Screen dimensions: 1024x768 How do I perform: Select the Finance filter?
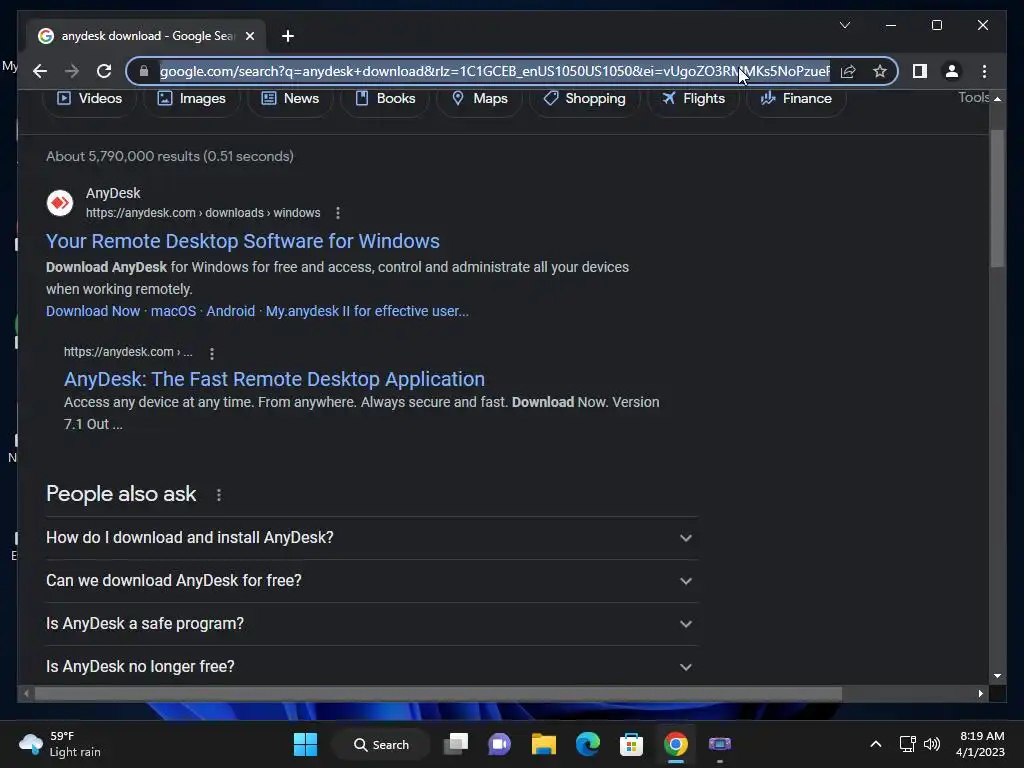(x=796, y=99)
